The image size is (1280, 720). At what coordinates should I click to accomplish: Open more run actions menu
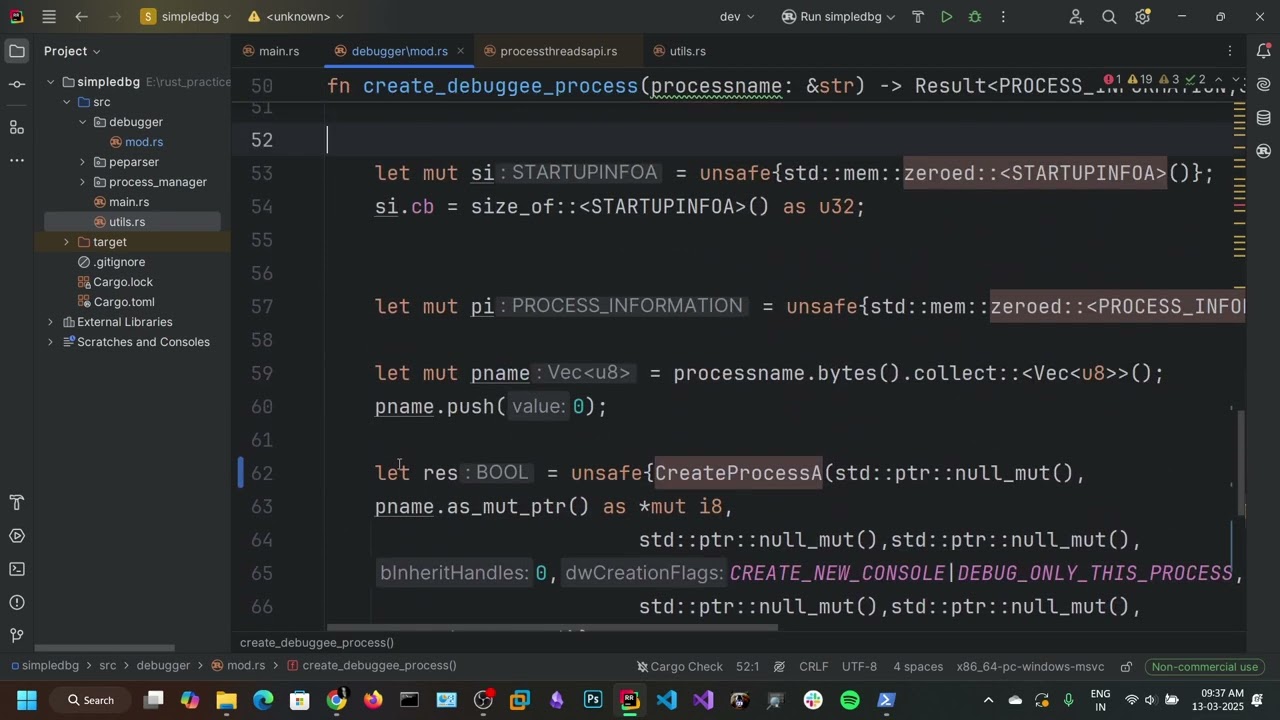click(1003, 17)
